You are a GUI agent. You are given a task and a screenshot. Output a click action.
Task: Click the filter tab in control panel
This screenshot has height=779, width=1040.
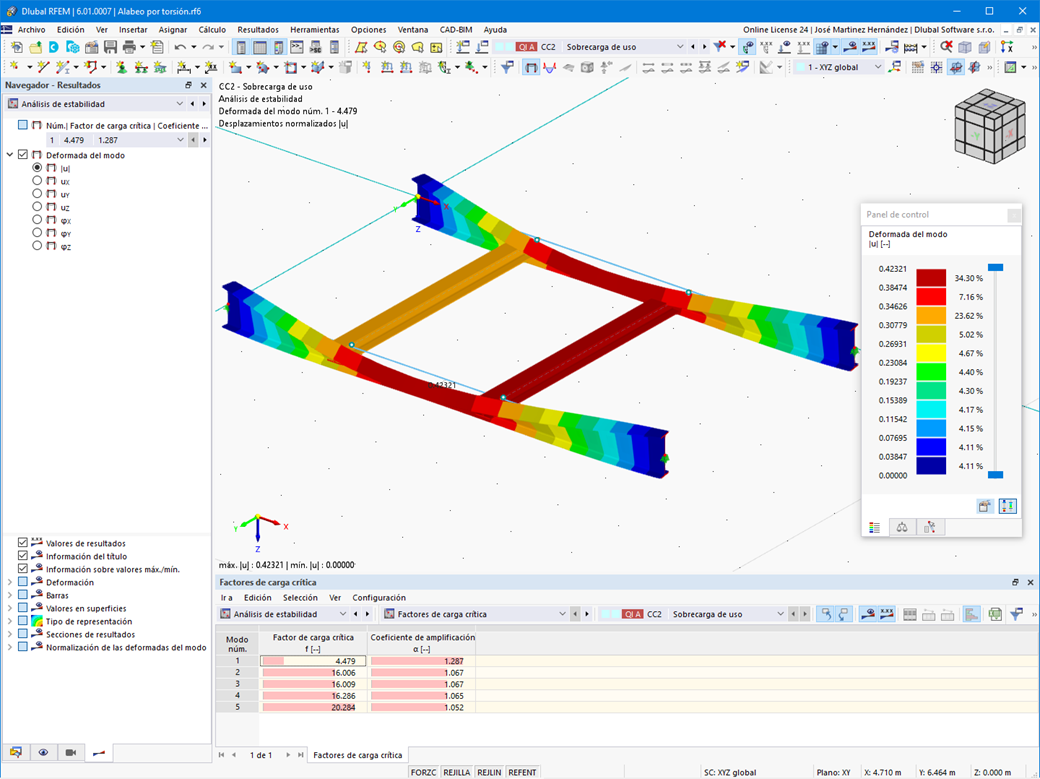pos(930,528)
